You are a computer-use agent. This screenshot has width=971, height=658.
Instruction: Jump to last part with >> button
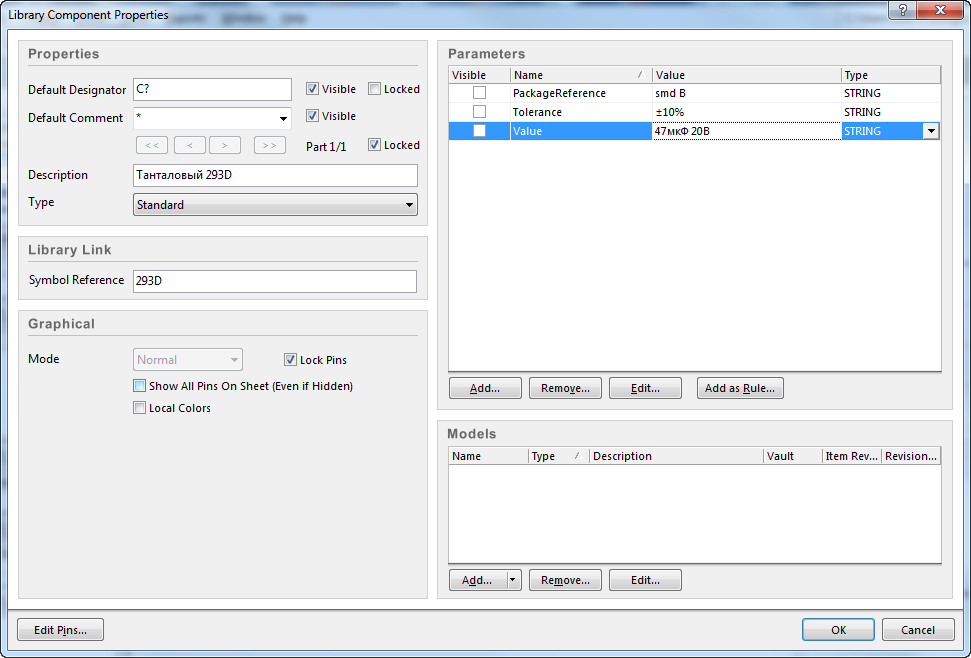tap(269, 145)
